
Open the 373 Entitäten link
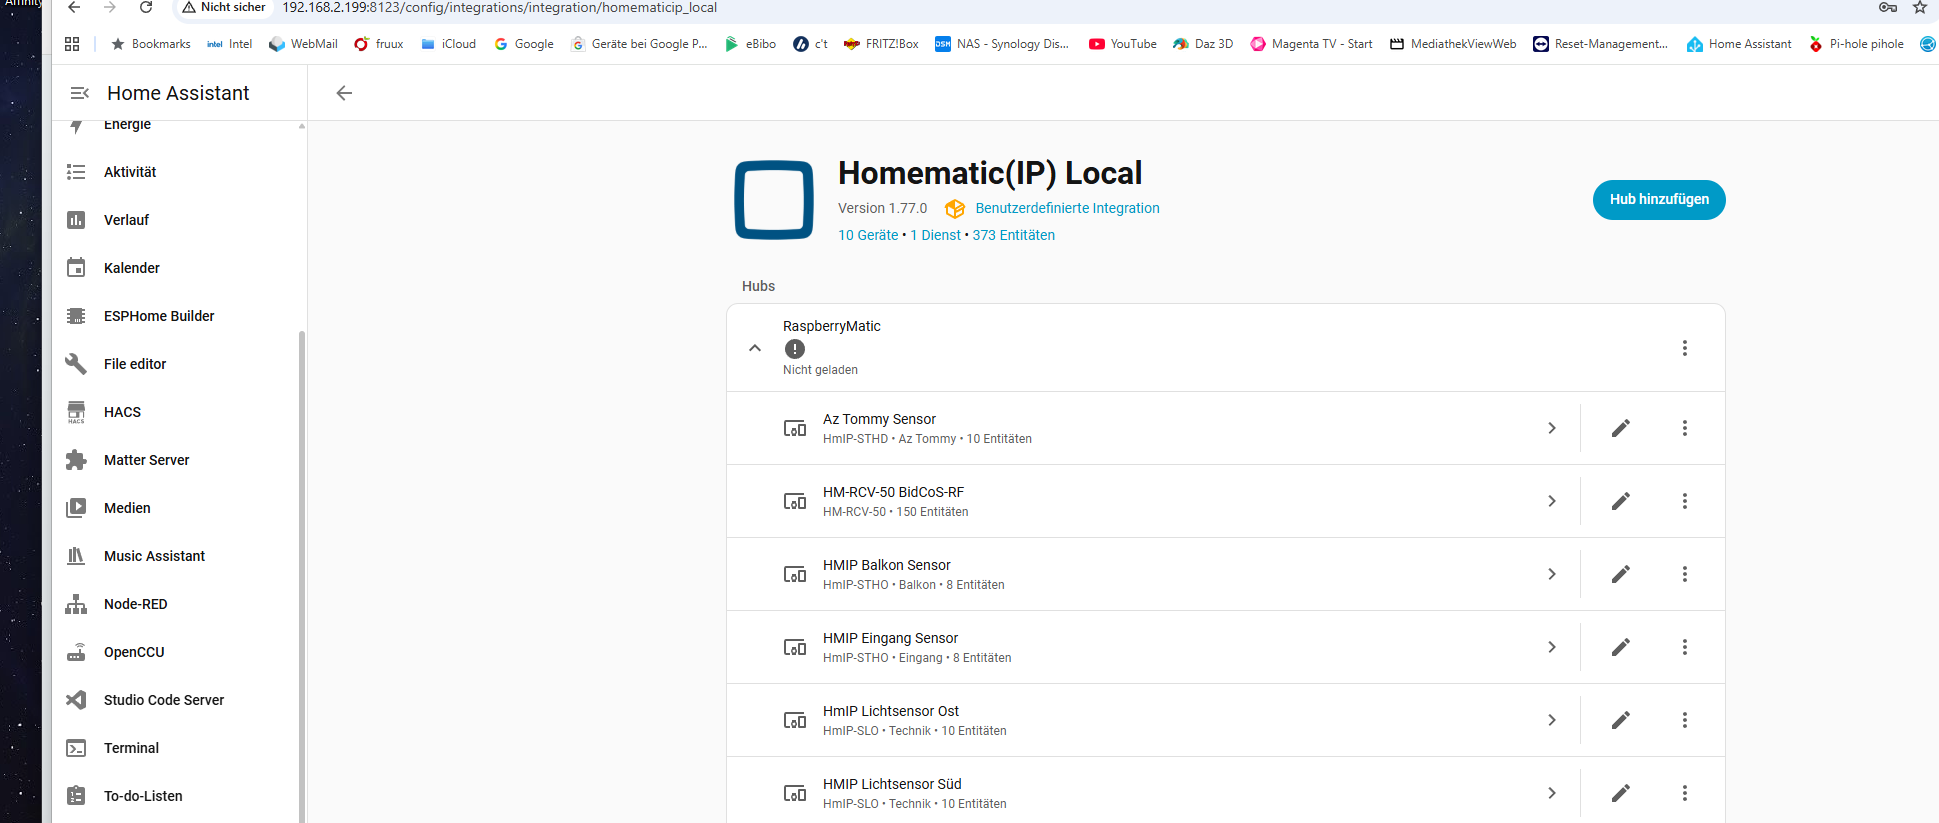point(1013,235)
